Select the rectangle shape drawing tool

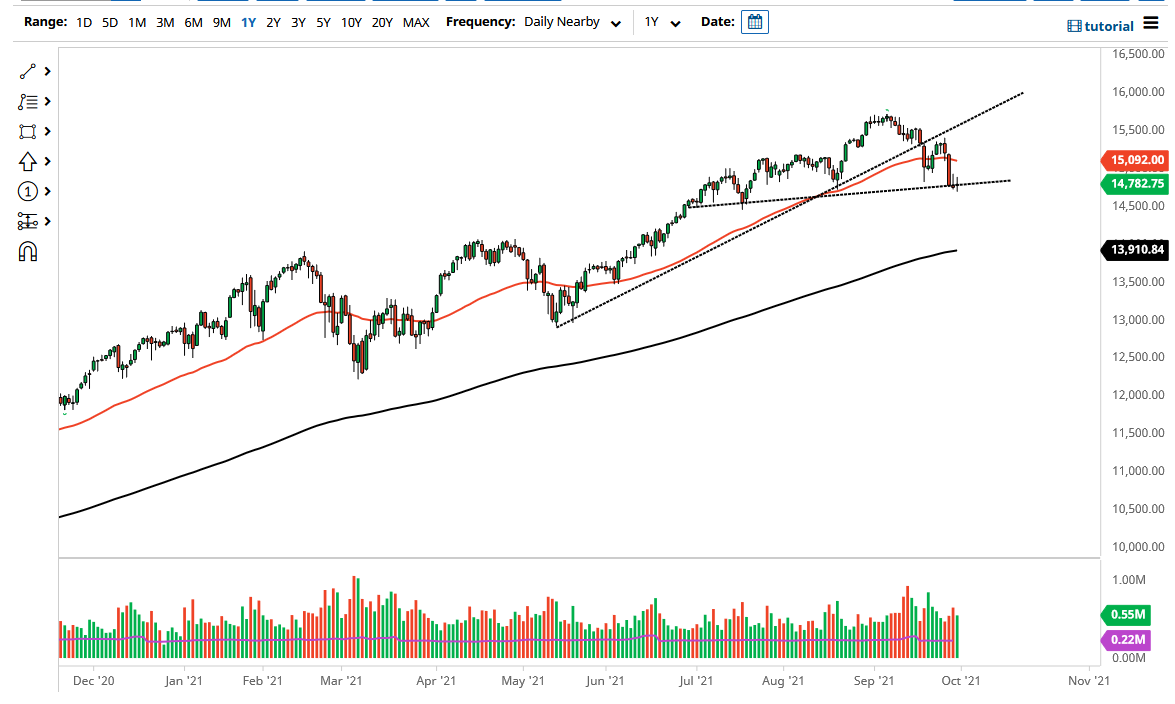[x=27, y=132]
